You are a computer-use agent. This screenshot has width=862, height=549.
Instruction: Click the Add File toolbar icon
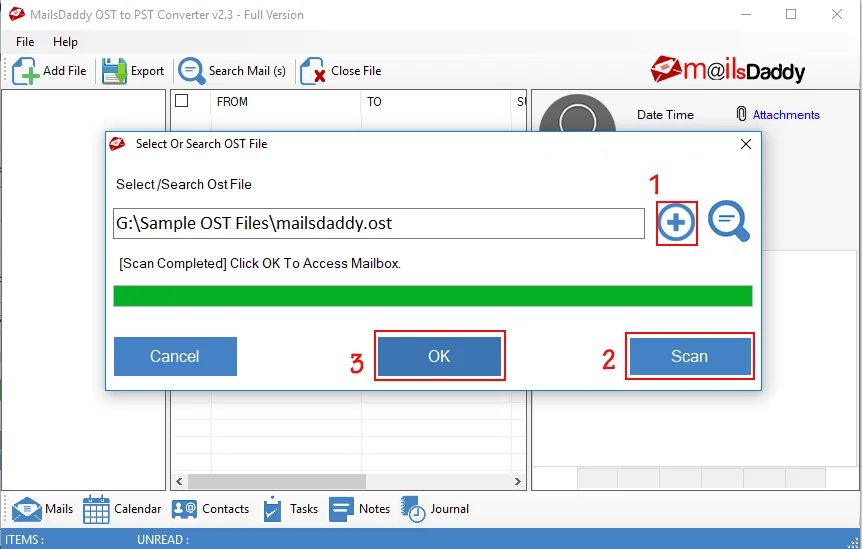click(x=26, y=71)
